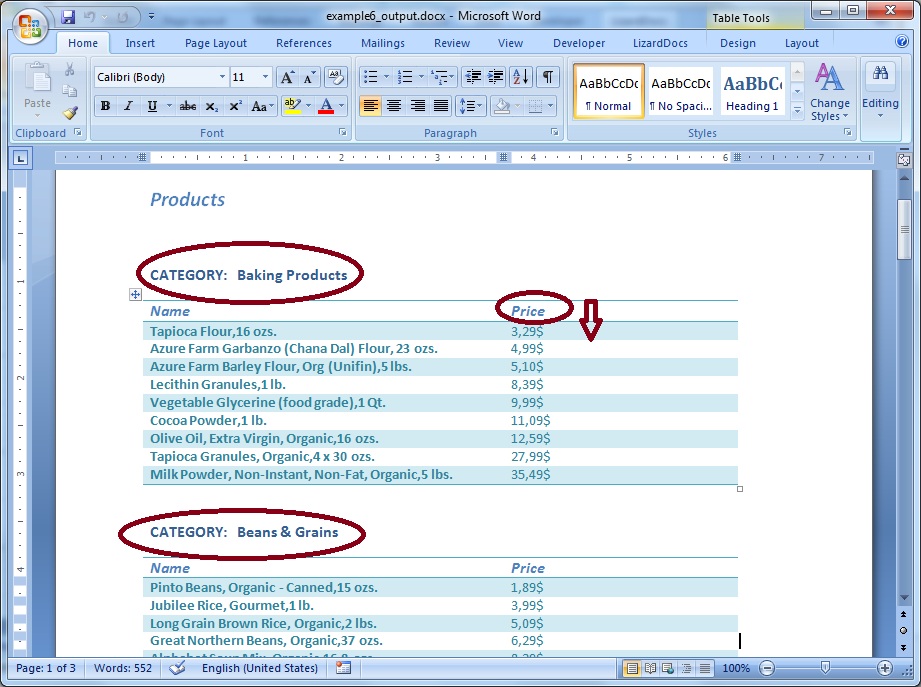Click the table move handle icon

pos(135,295)
